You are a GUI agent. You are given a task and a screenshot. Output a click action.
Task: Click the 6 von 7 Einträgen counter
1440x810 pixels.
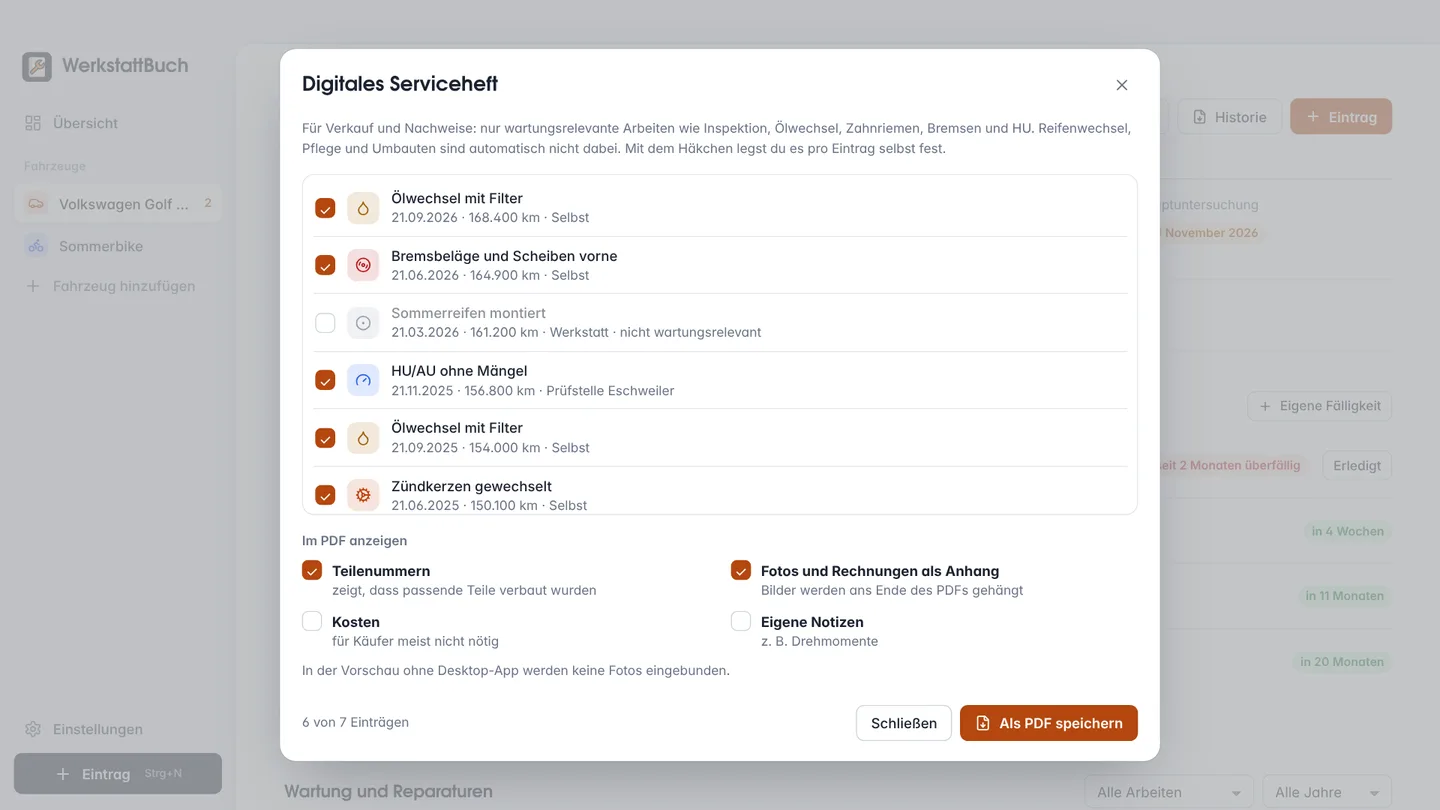point(355,722)
